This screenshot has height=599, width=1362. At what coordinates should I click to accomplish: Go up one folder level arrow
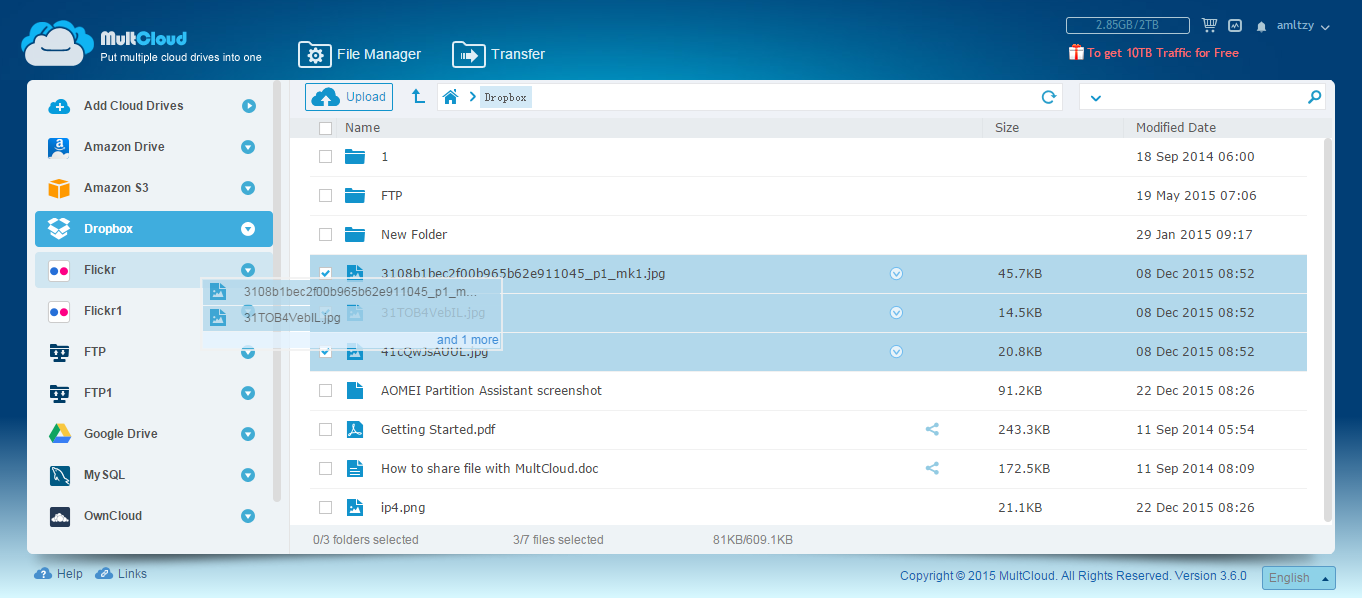pos(418,97)
